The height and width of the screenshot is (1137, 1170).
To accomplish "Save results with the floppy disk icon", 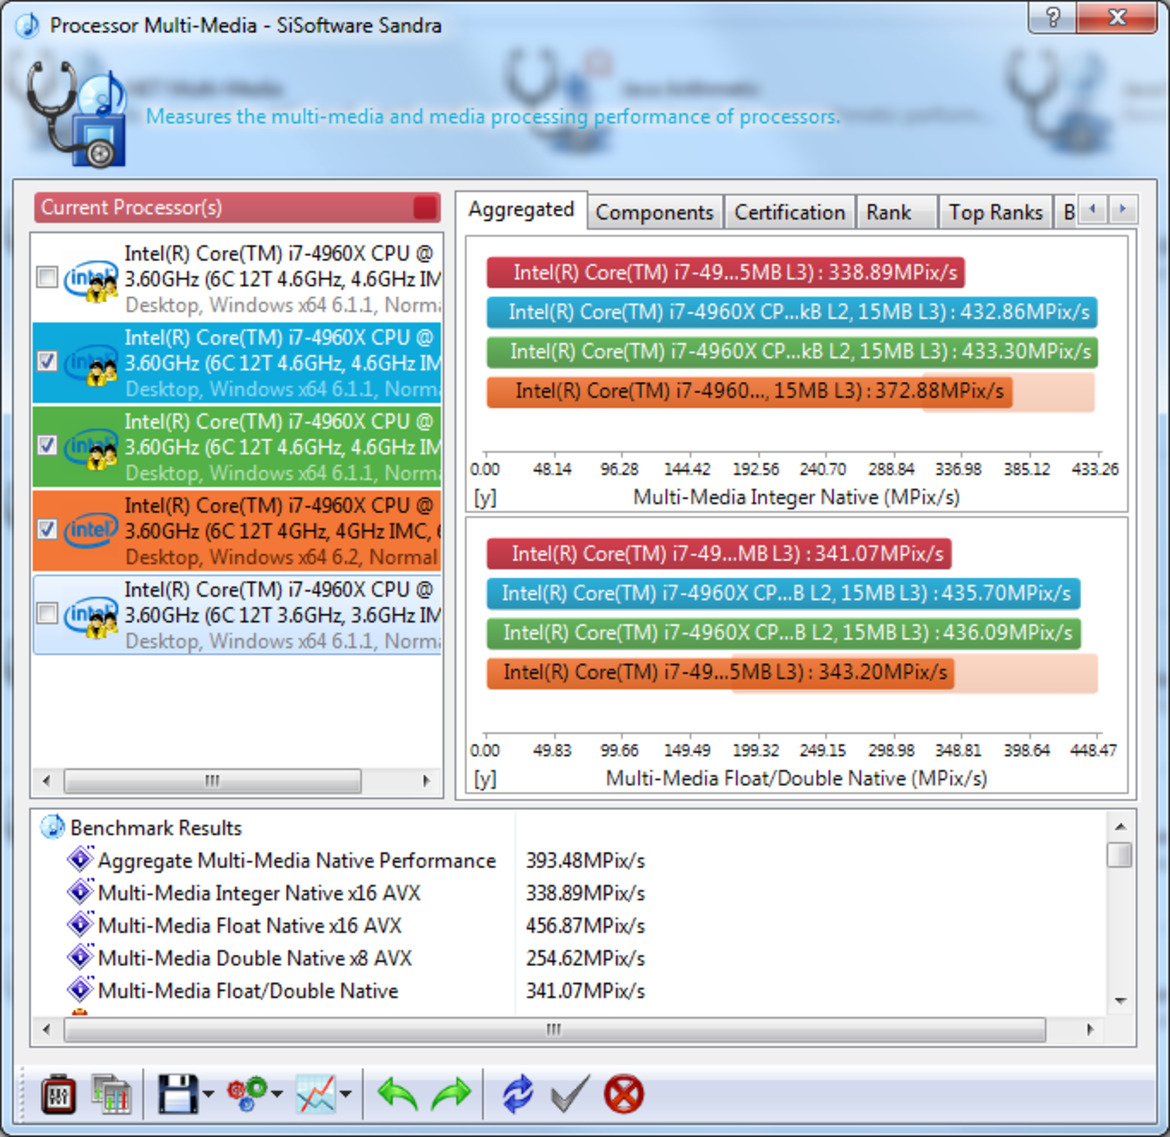I will (x=178, y=1094).
